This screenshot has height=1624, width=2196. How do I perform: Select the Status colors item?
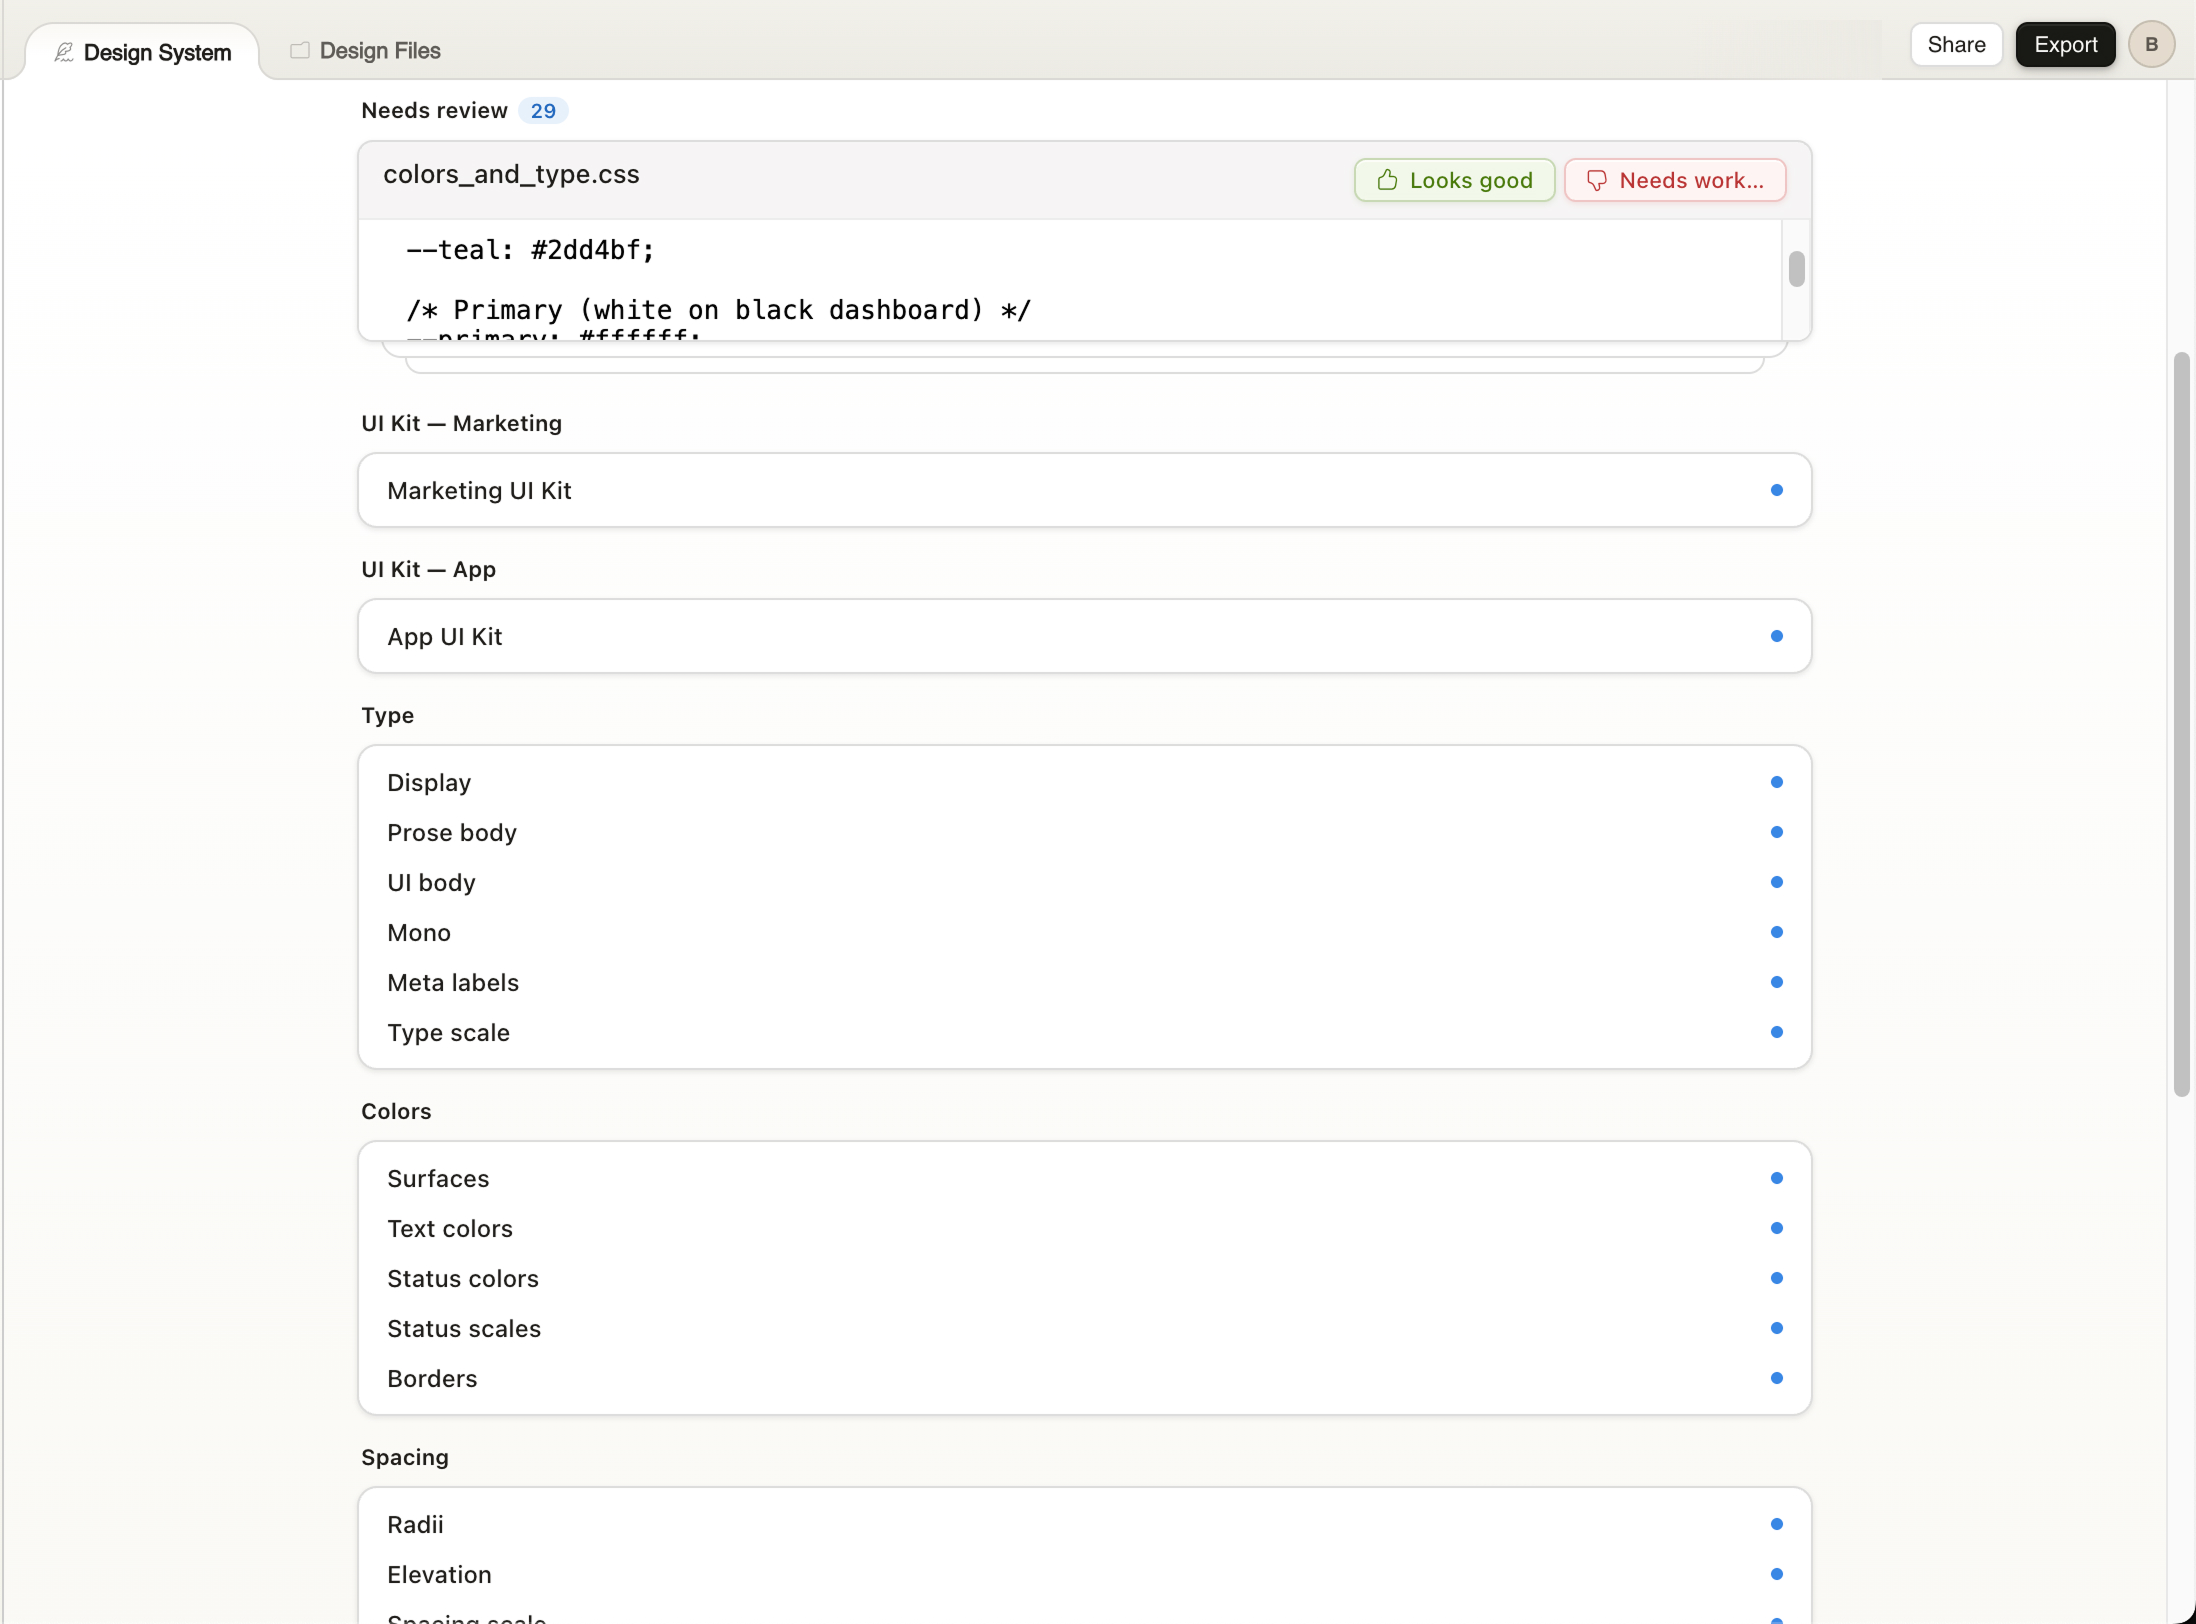pyautogui.click(x=1084, y=1278)
